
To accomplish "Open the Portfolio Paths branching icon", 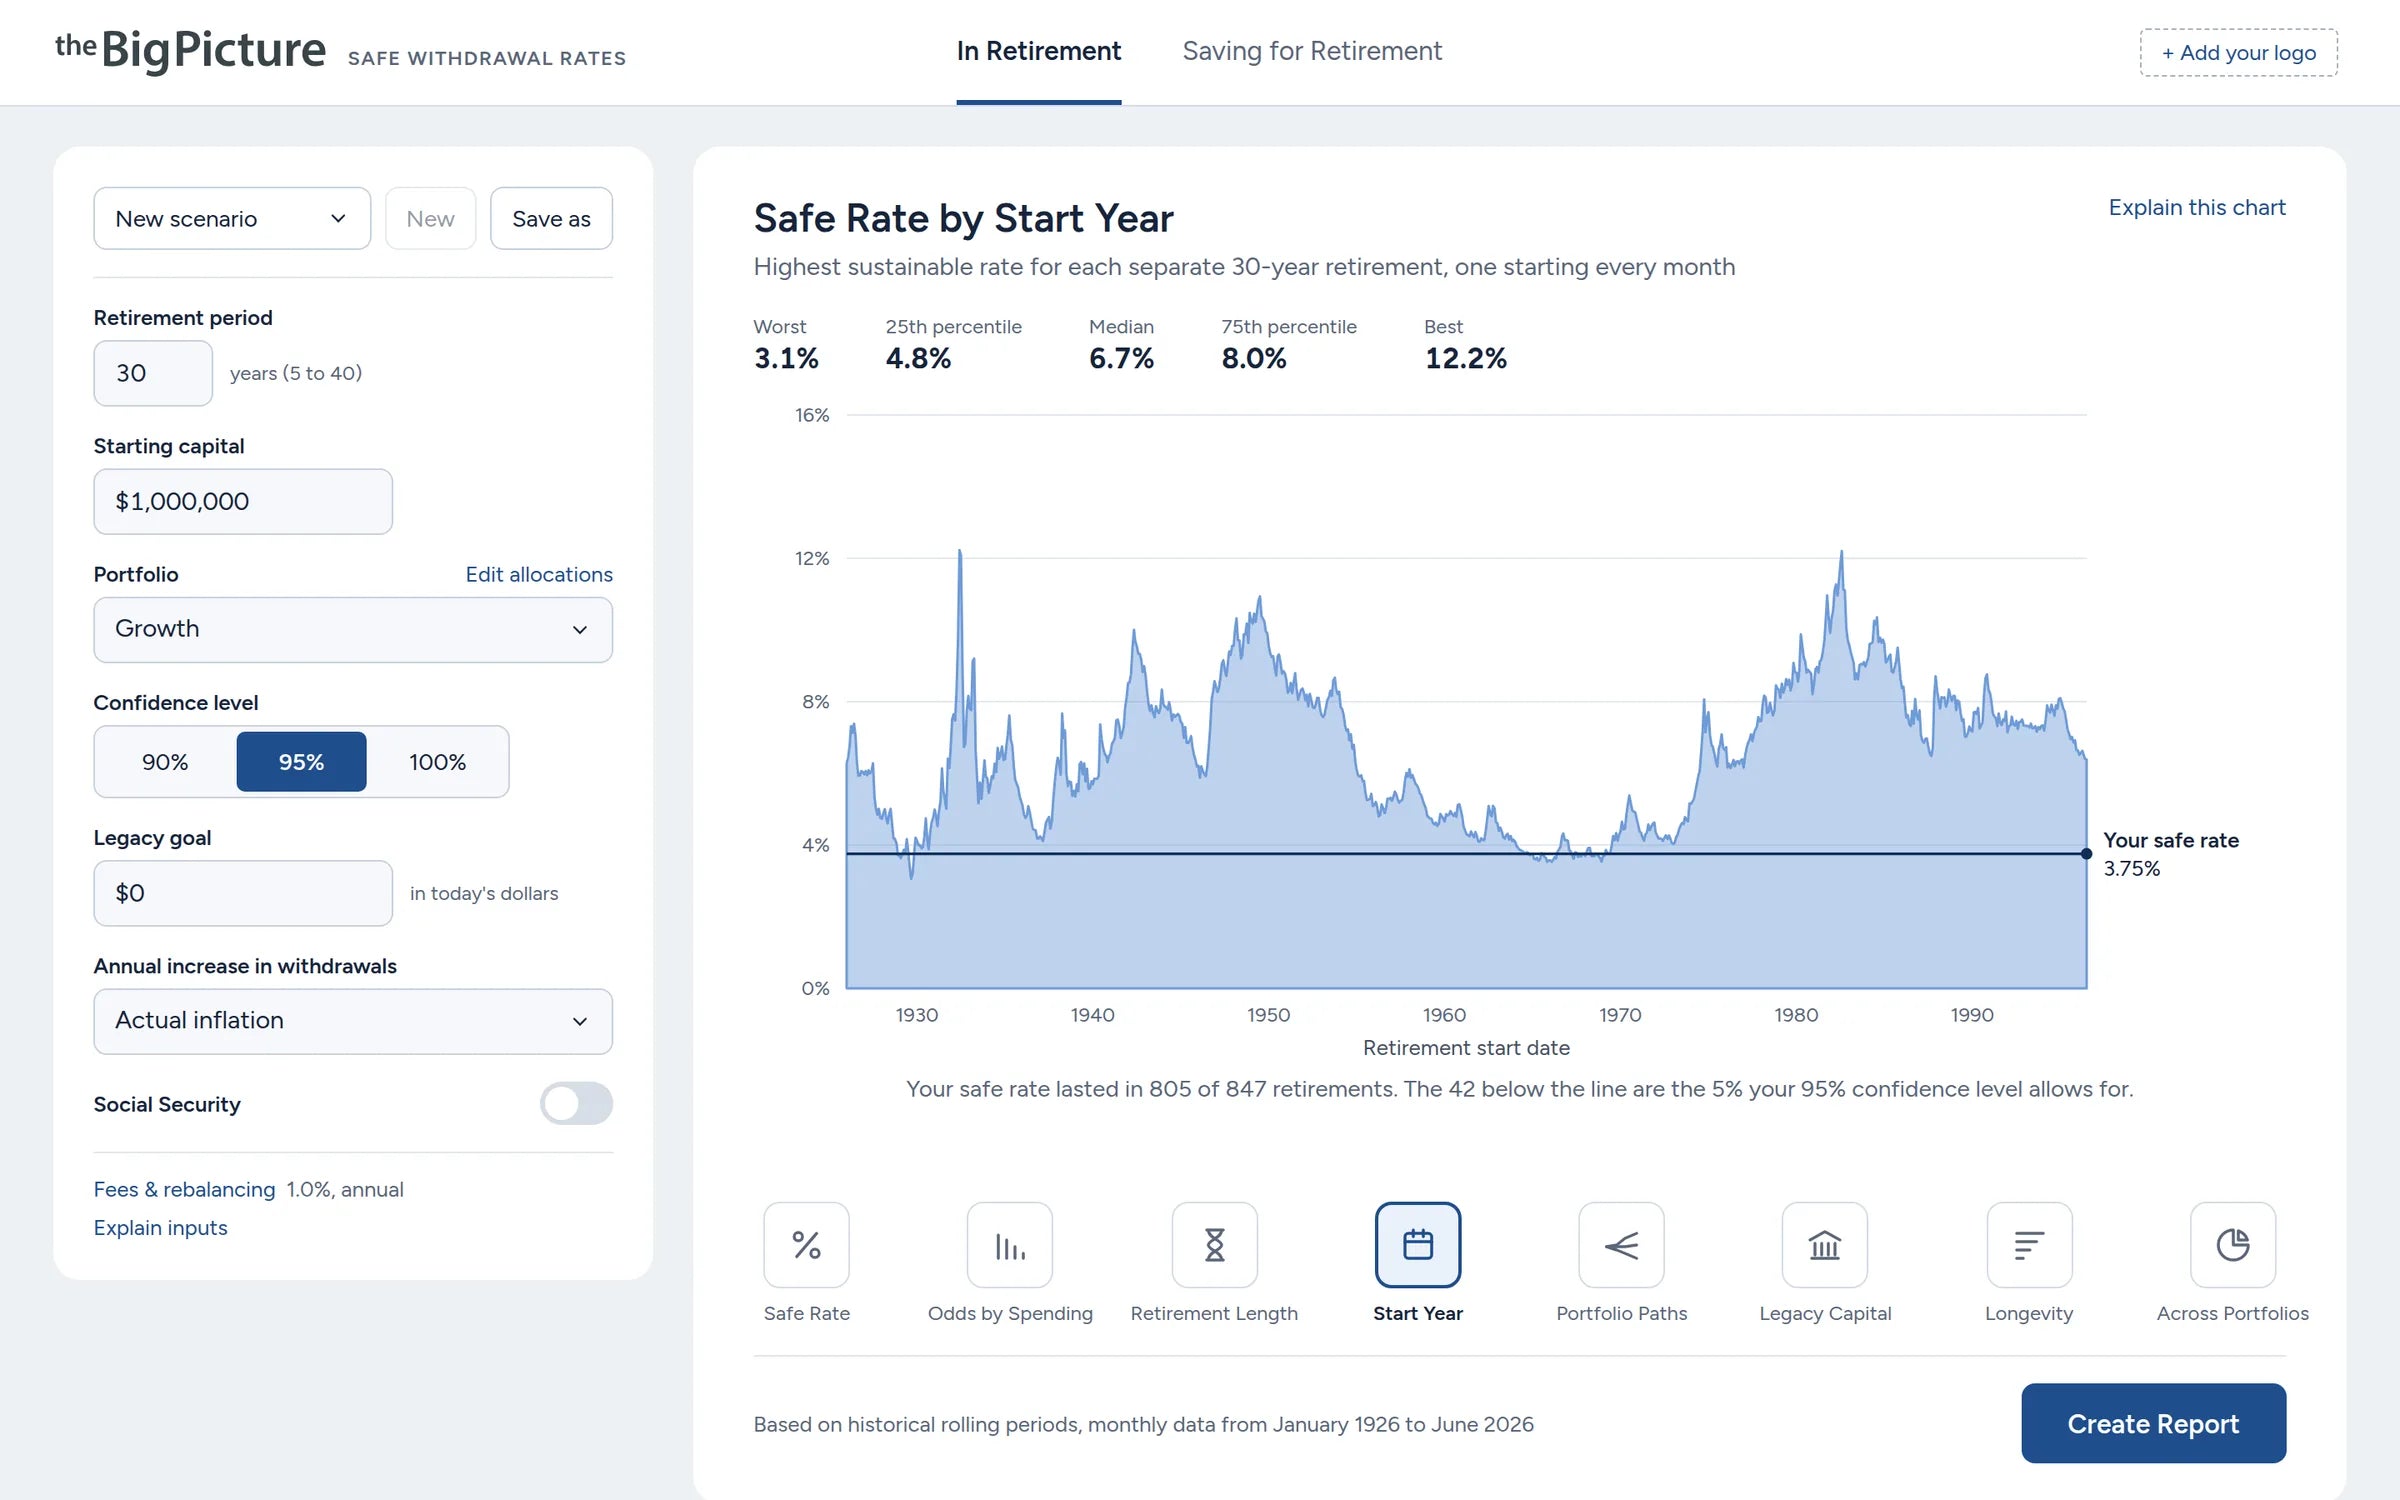I will (1621, 1244).
